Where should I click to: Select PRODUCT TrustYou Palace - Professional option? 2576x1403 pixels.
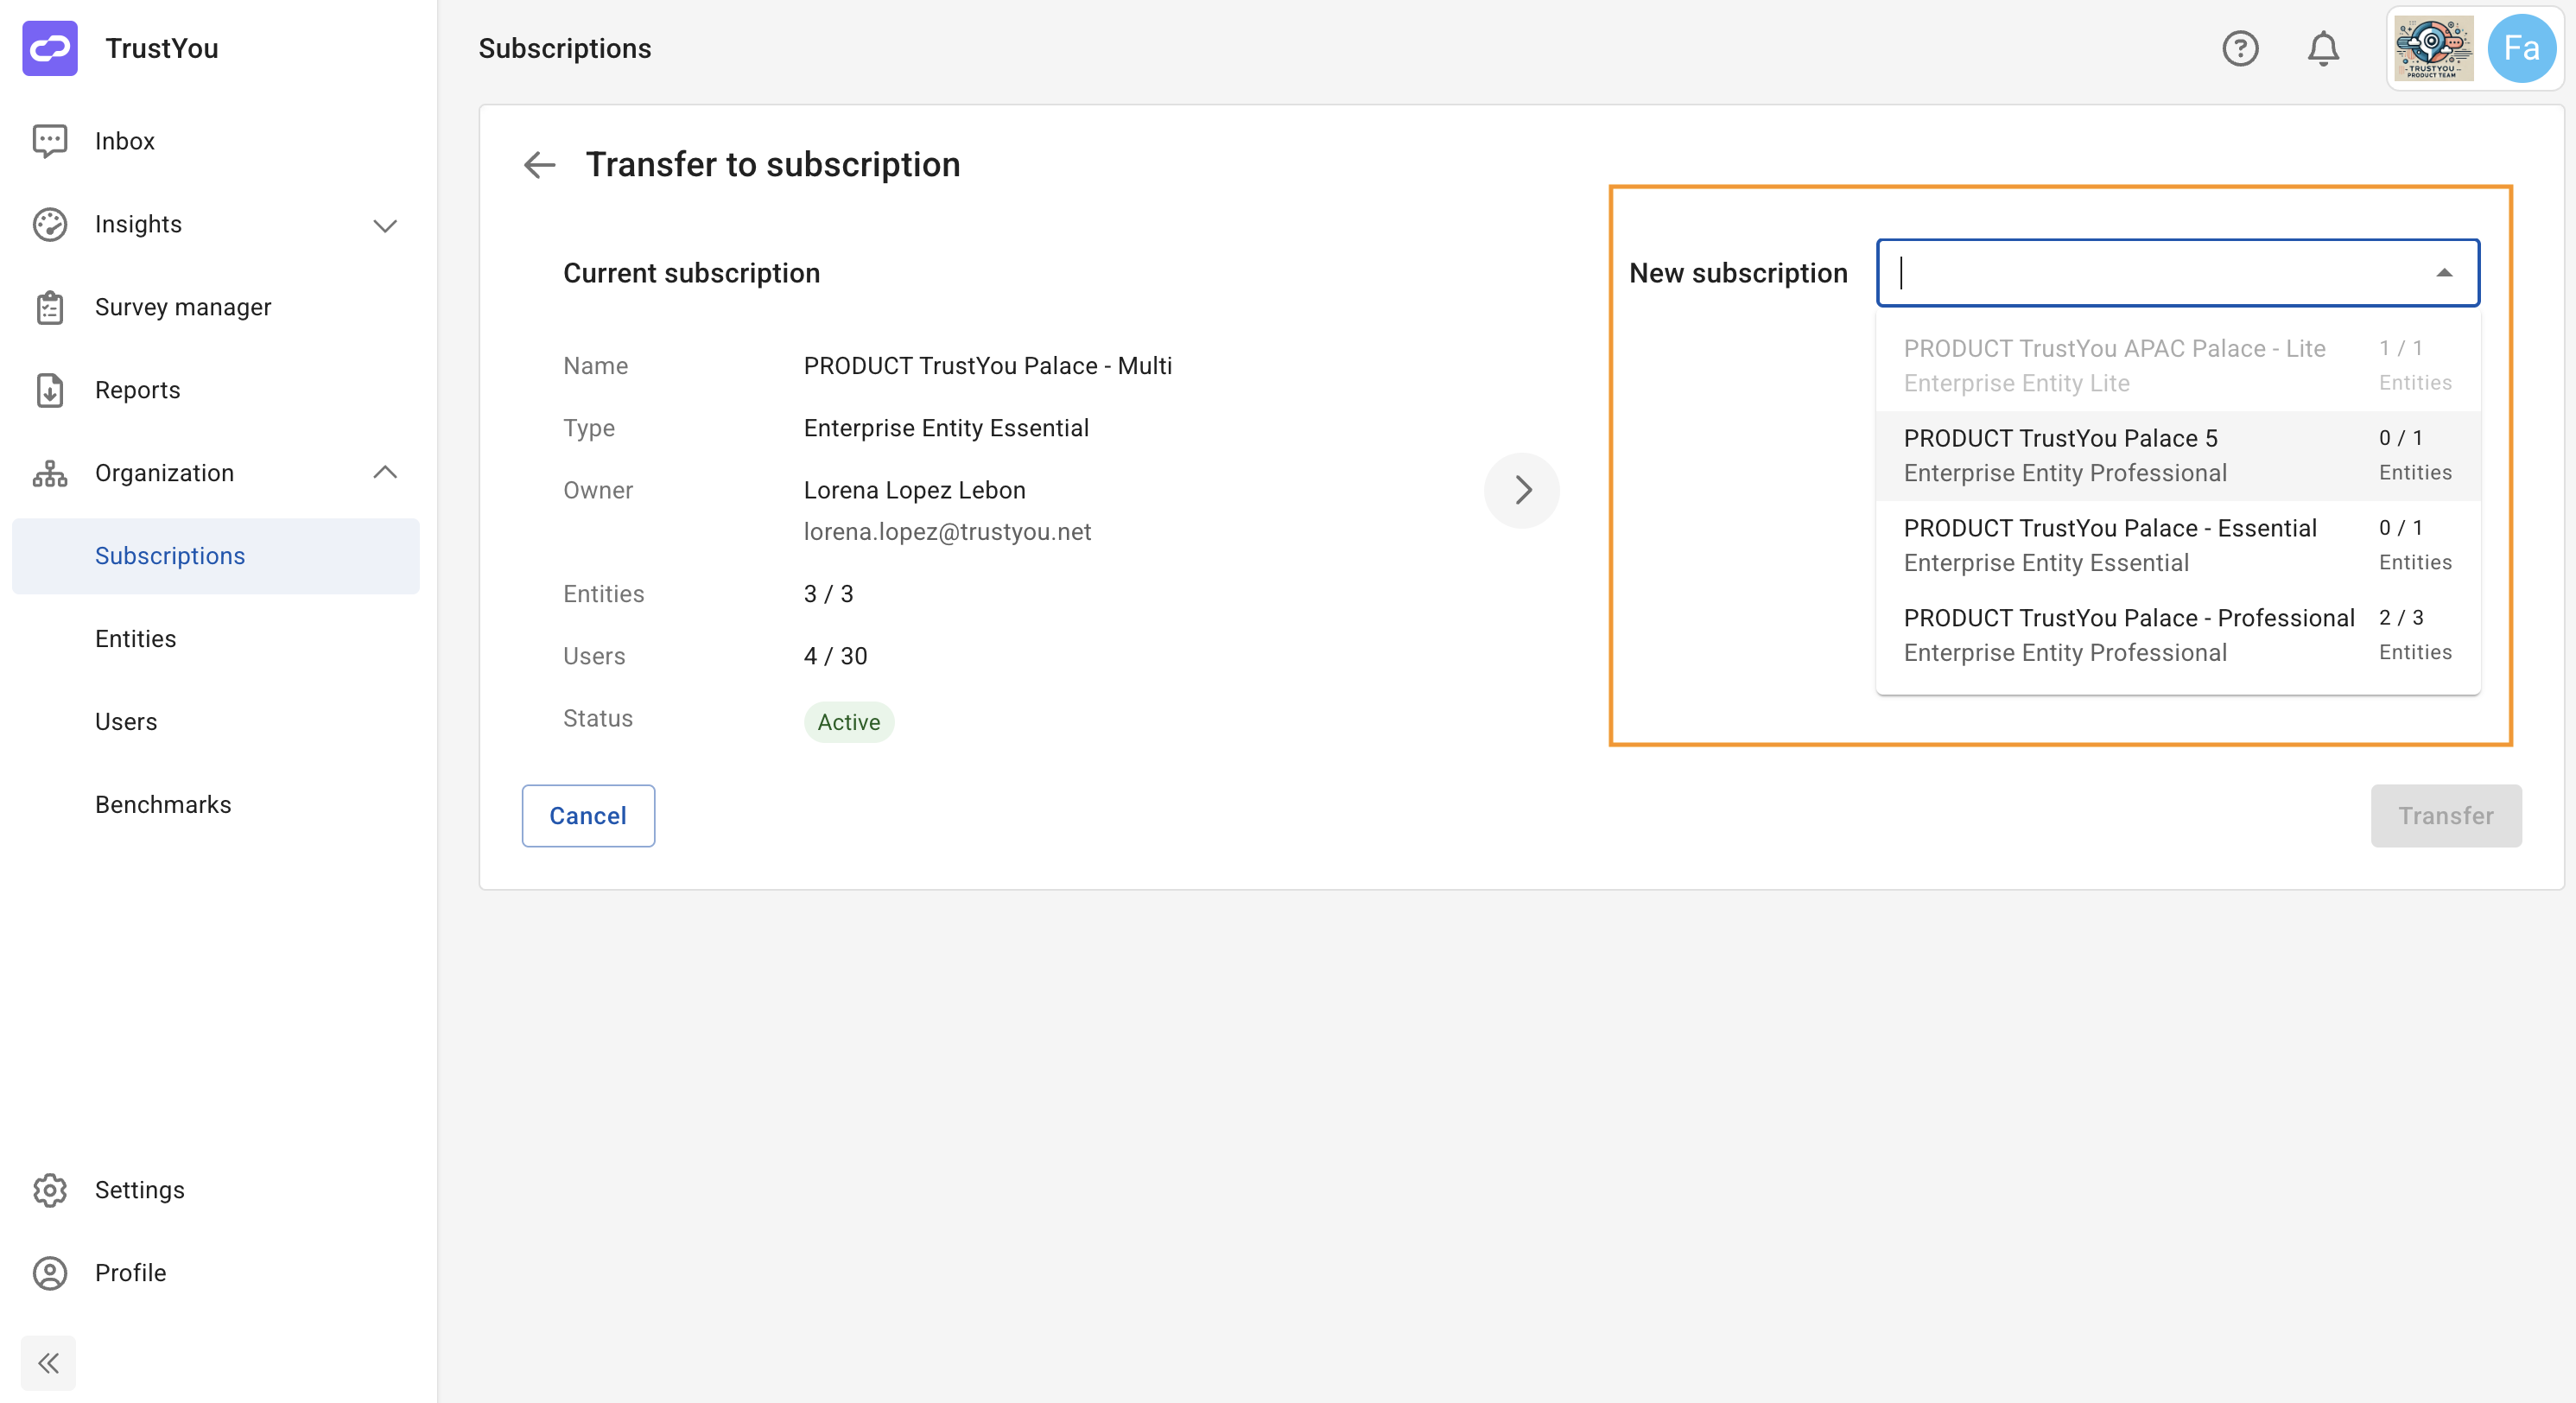click(x=2177, y=635)
